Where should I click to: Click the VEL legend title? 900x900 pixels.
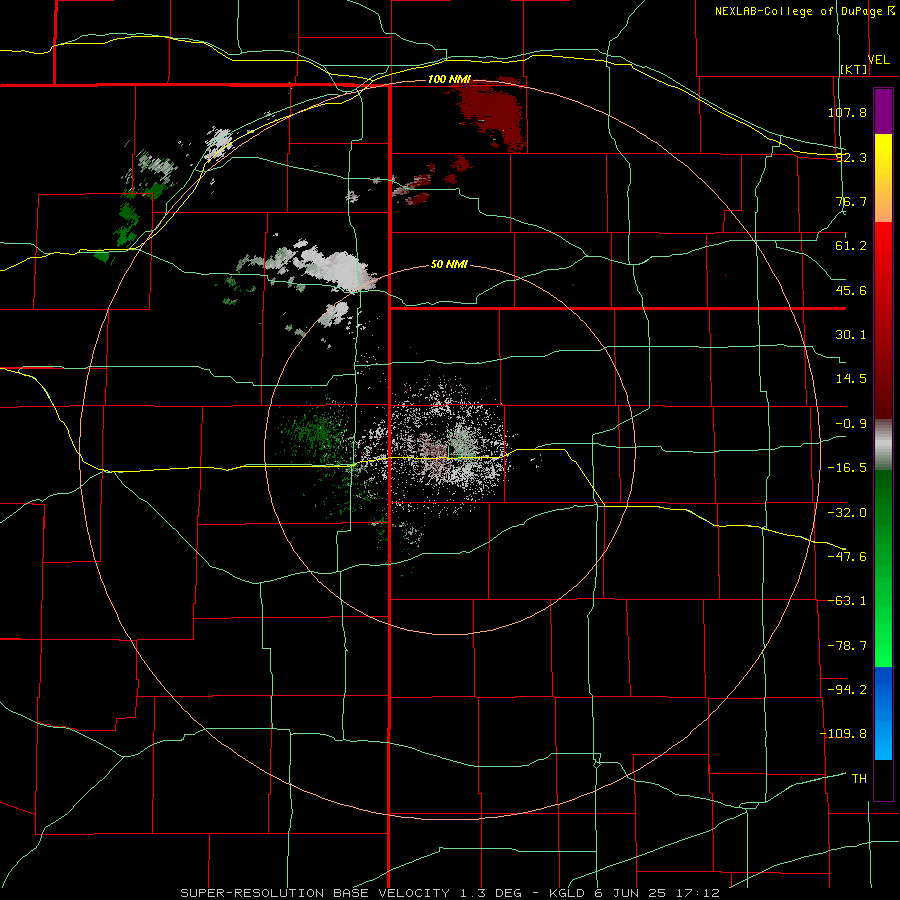click(879, 60)
